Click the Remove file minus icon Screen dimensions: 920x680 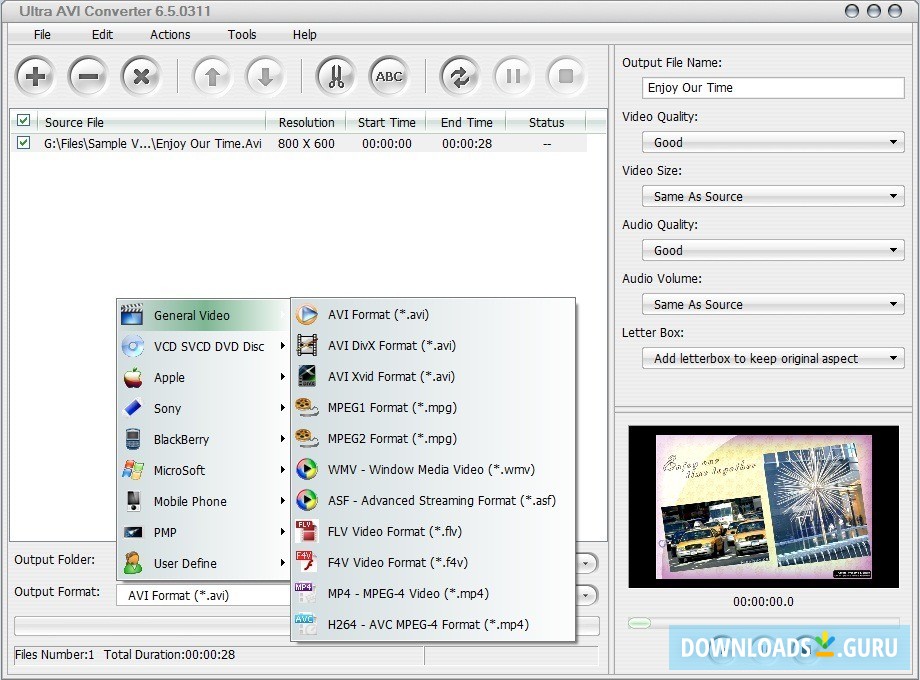click(x=88, y=76)
